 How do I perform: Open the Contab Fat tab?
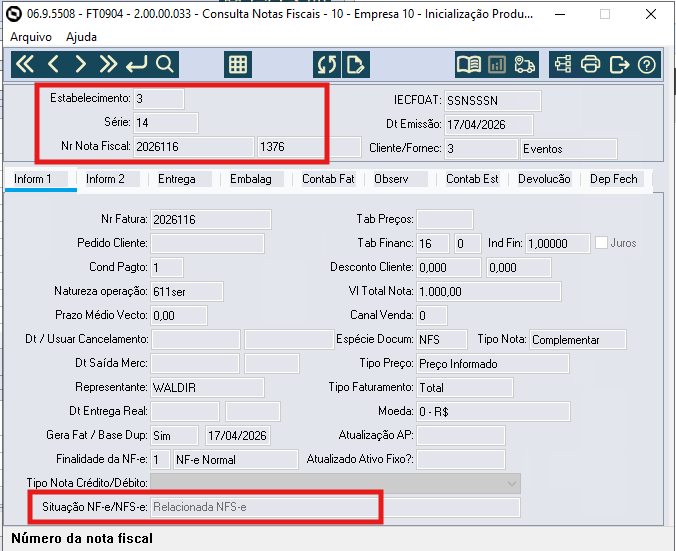coord(328,179)
